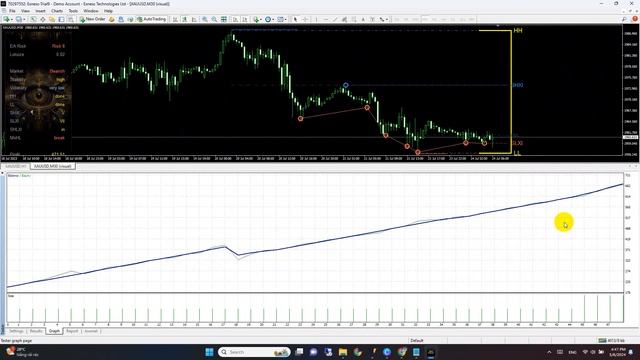Open the Data Window crosshair icon
Image resolution: width=640 pixels, height=360 pixels.
[42, 19]
